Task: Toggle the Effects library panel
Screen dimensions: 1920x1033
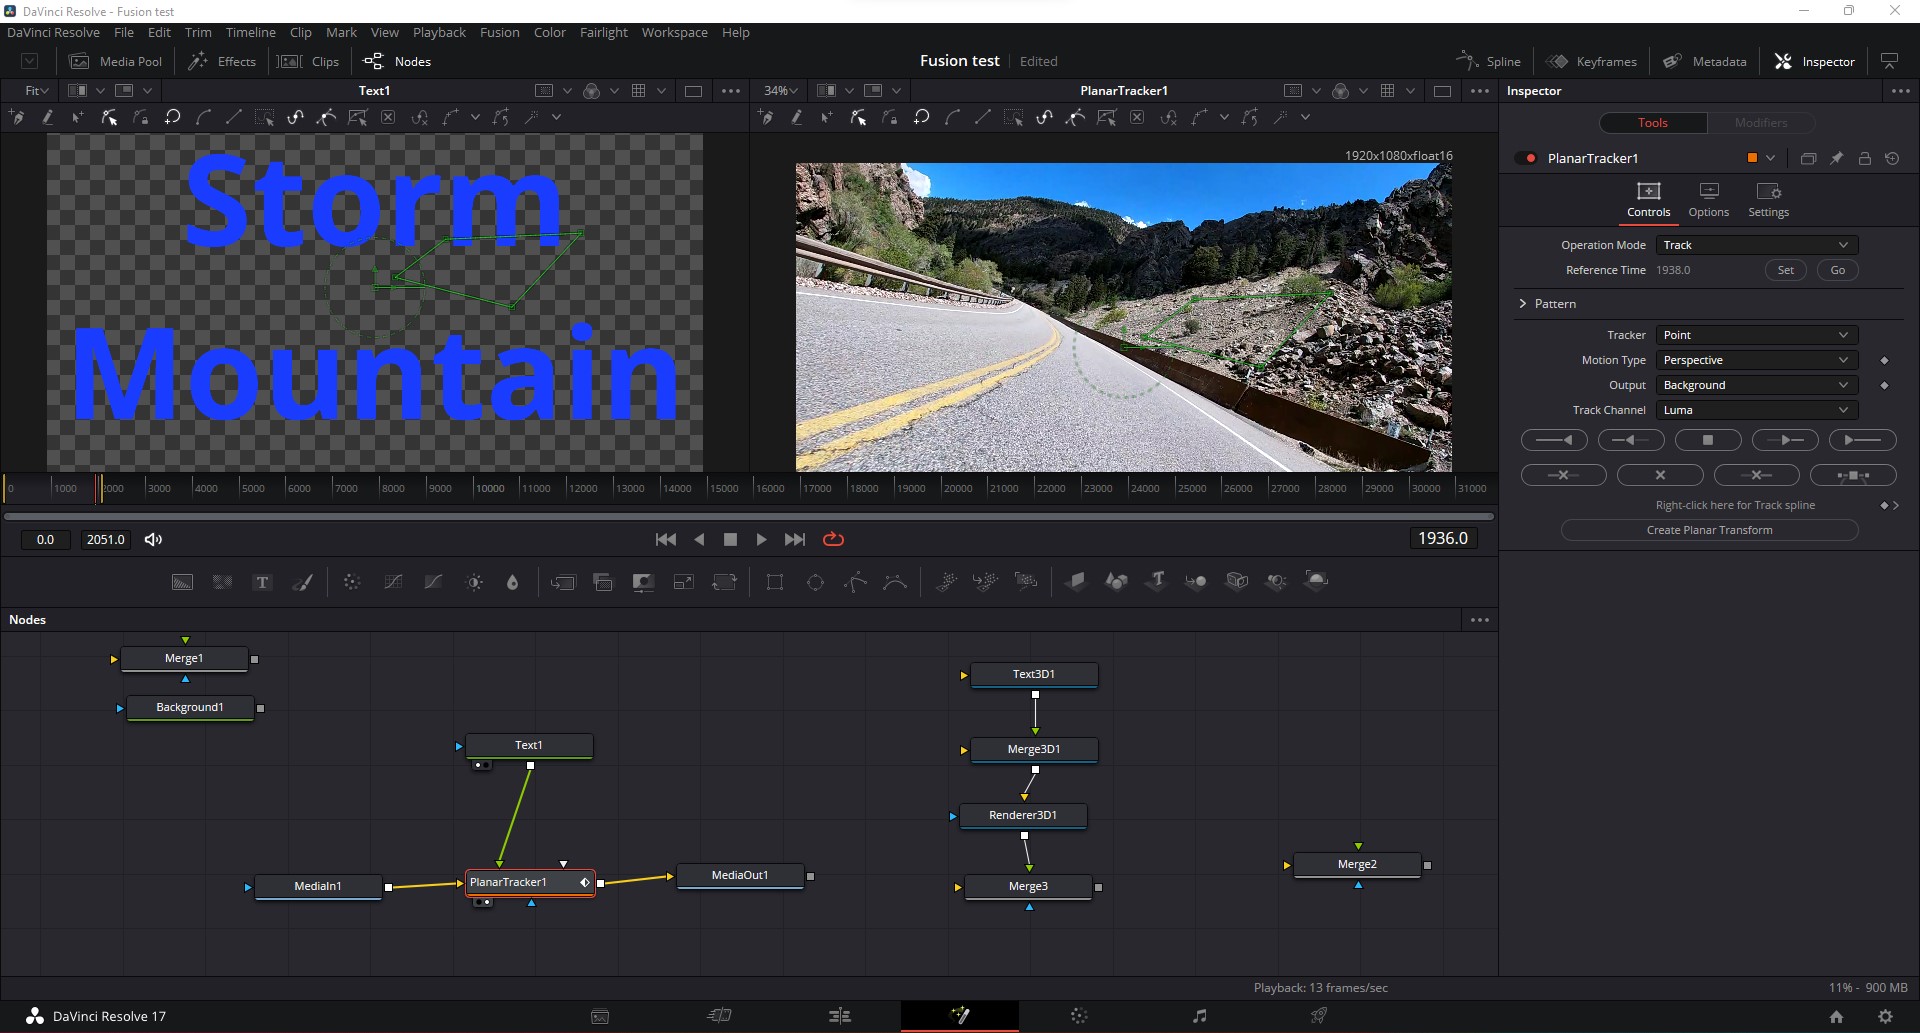Action: tap(222, 61)
